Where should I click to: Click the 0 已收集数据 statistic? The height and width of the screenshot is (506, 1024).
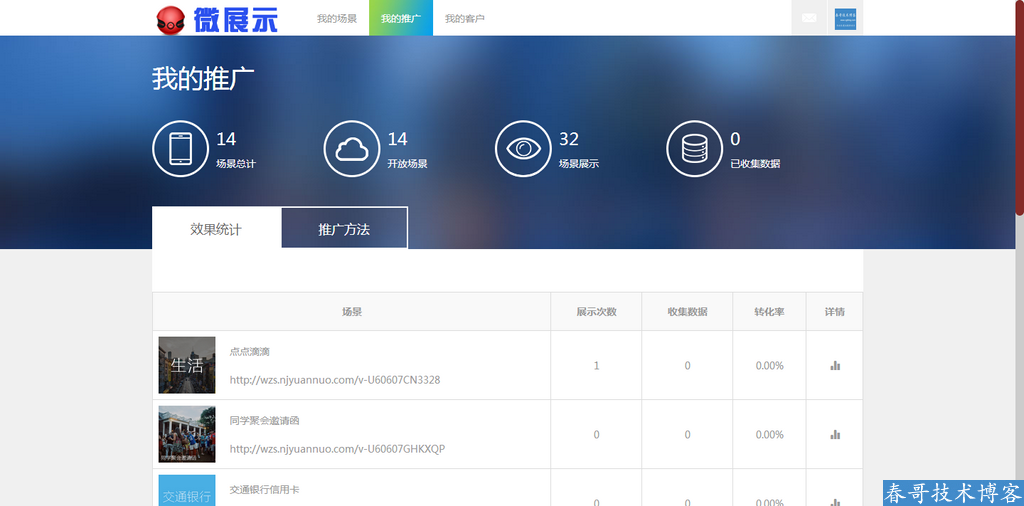tap(755, 150)
